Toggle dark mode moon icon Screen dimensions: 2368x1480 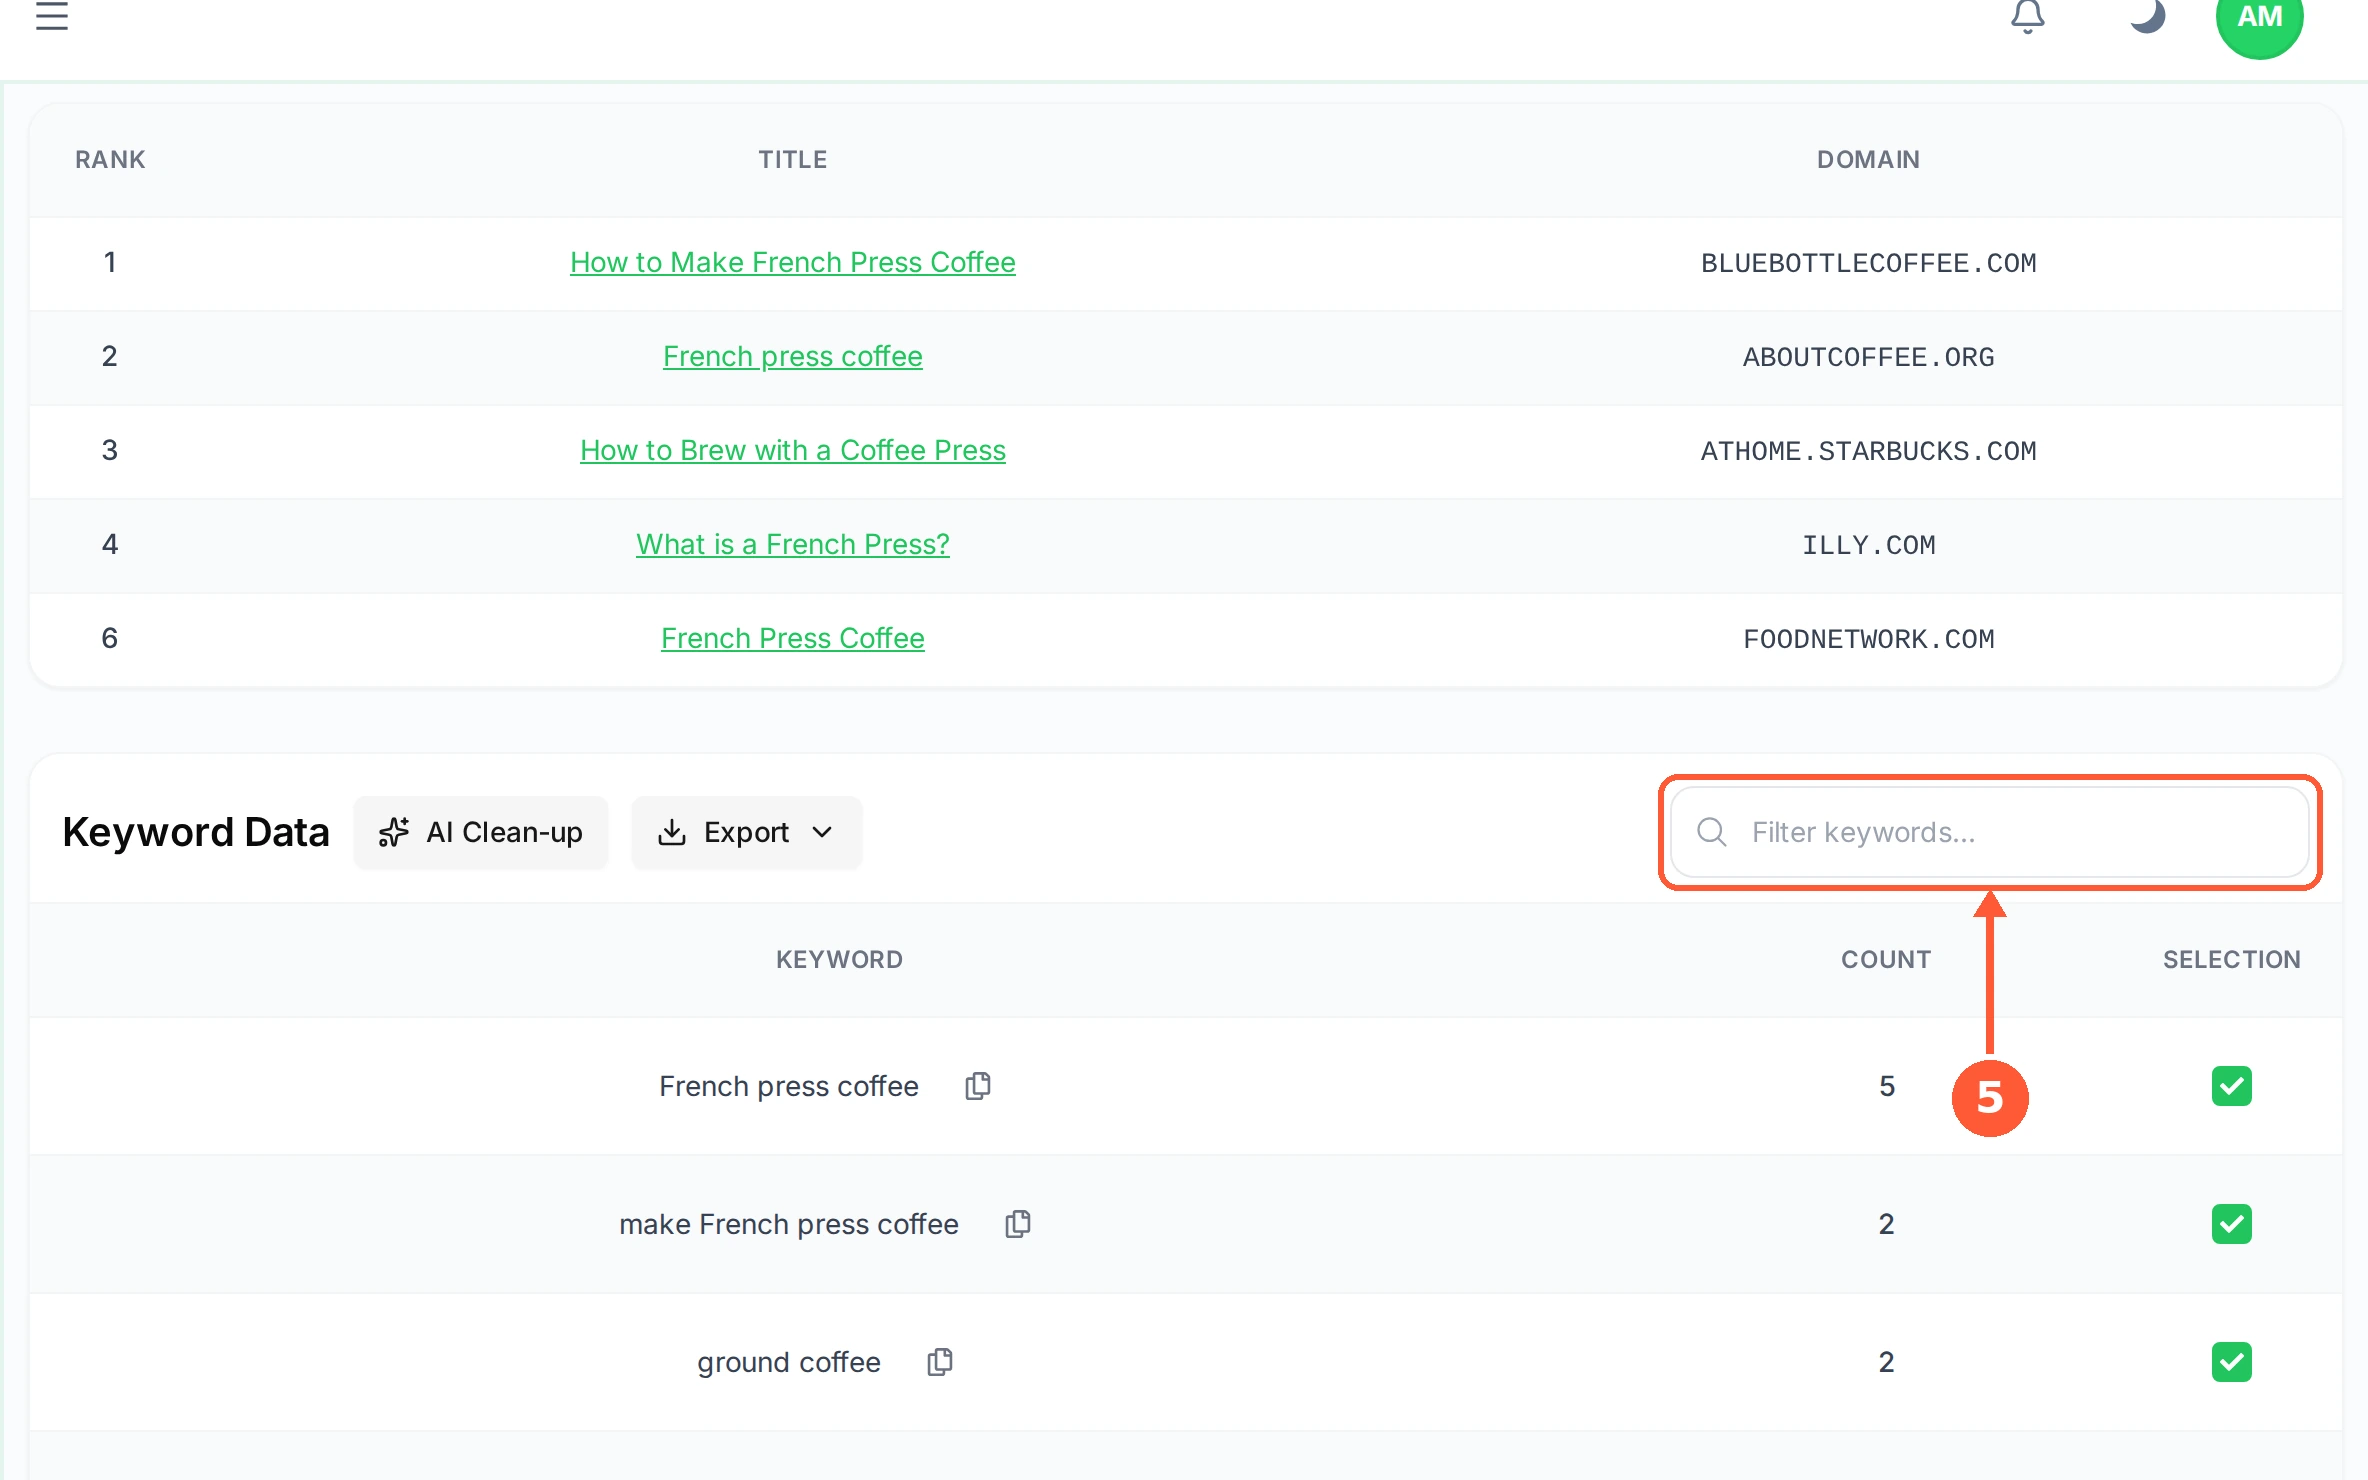(2147, 15)
